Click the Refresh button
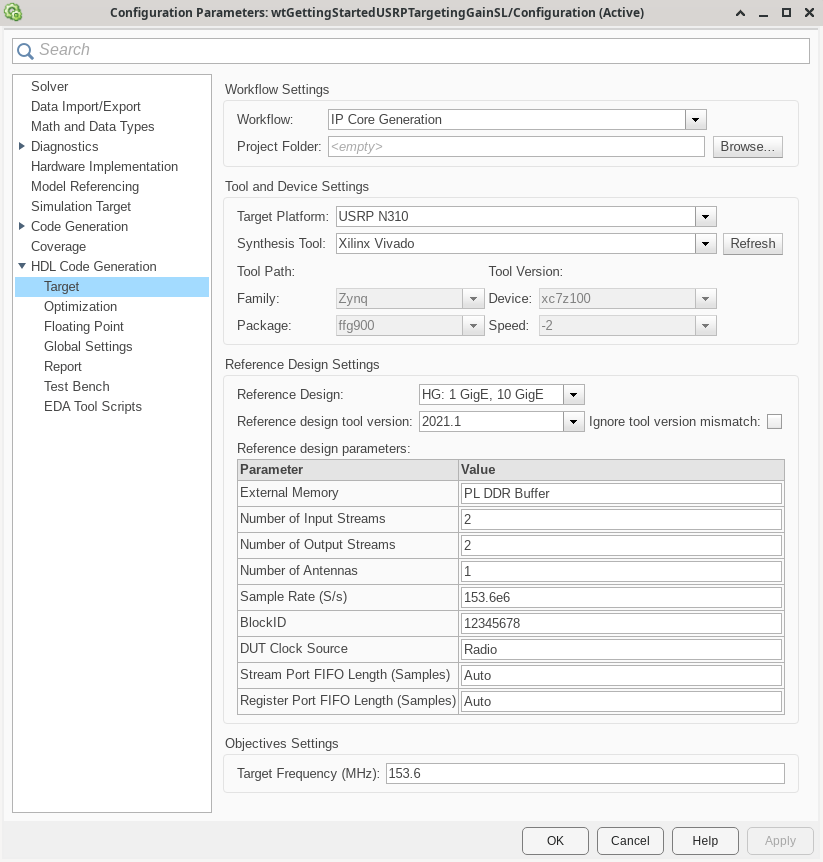The width and height of the screenshot is (823, 862). coord(753,244)
